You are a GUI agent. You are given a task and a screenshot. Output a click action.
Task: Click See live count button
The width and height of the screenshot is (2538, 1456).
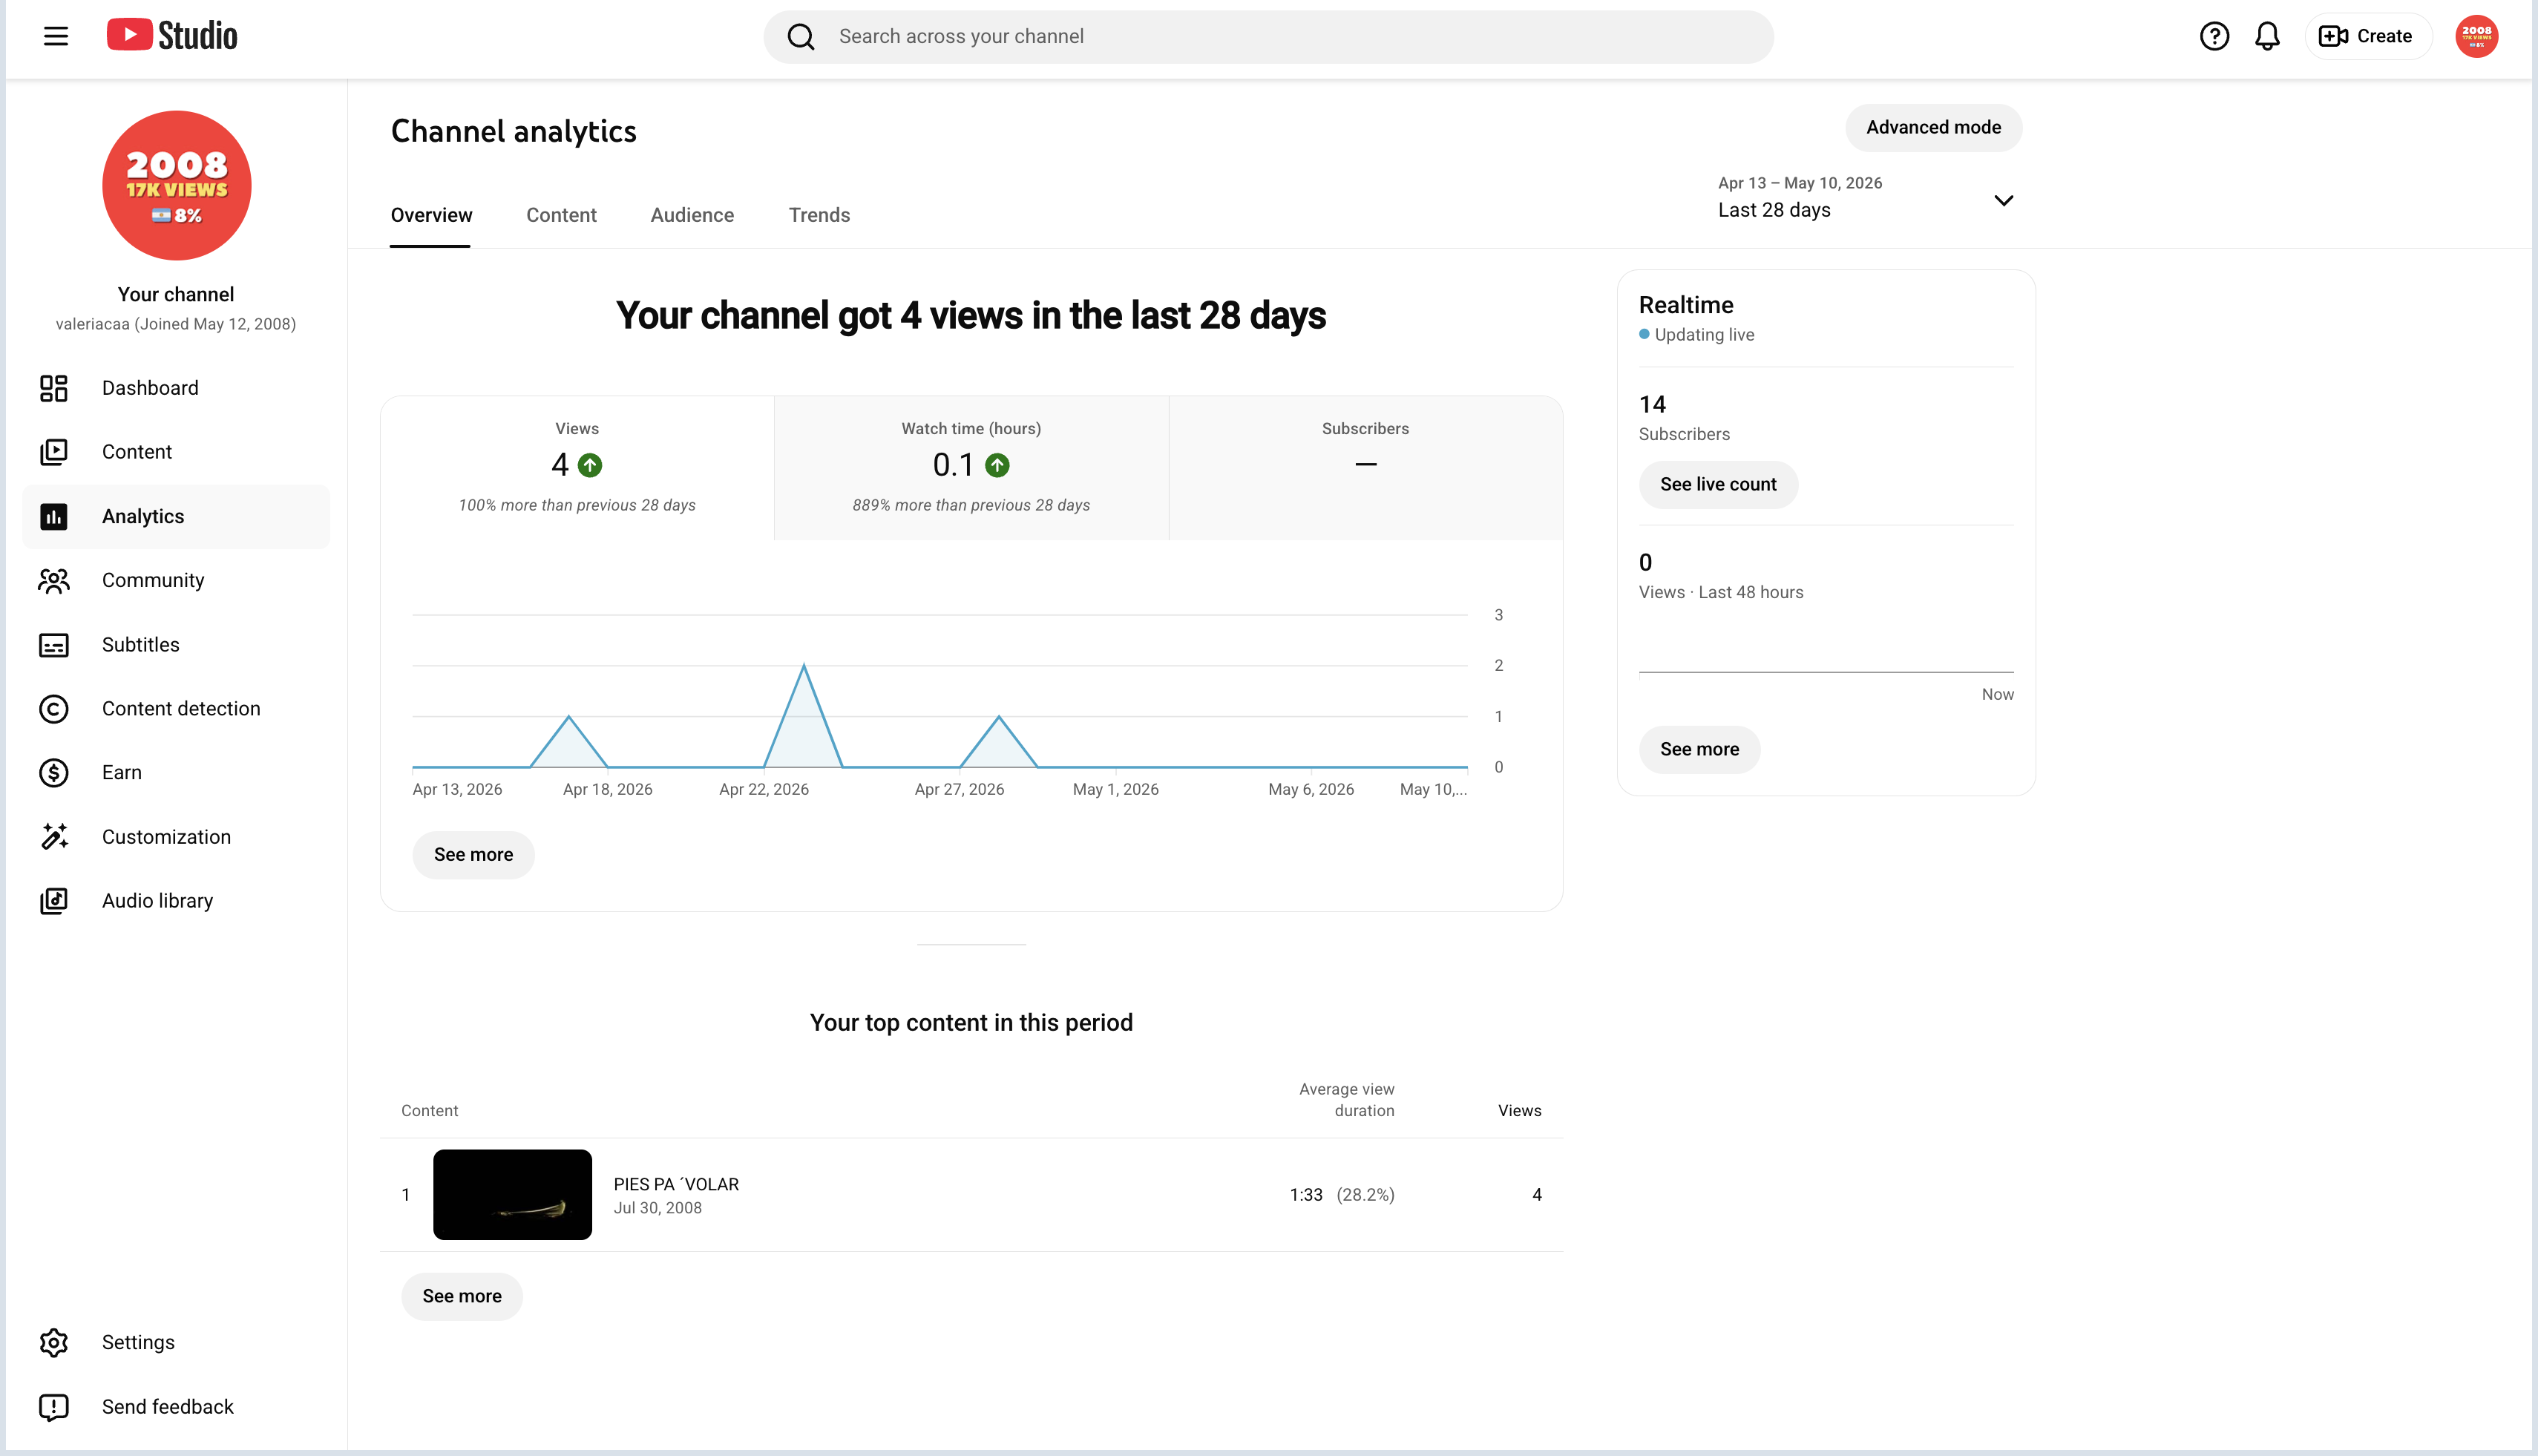click(1718, 485)
